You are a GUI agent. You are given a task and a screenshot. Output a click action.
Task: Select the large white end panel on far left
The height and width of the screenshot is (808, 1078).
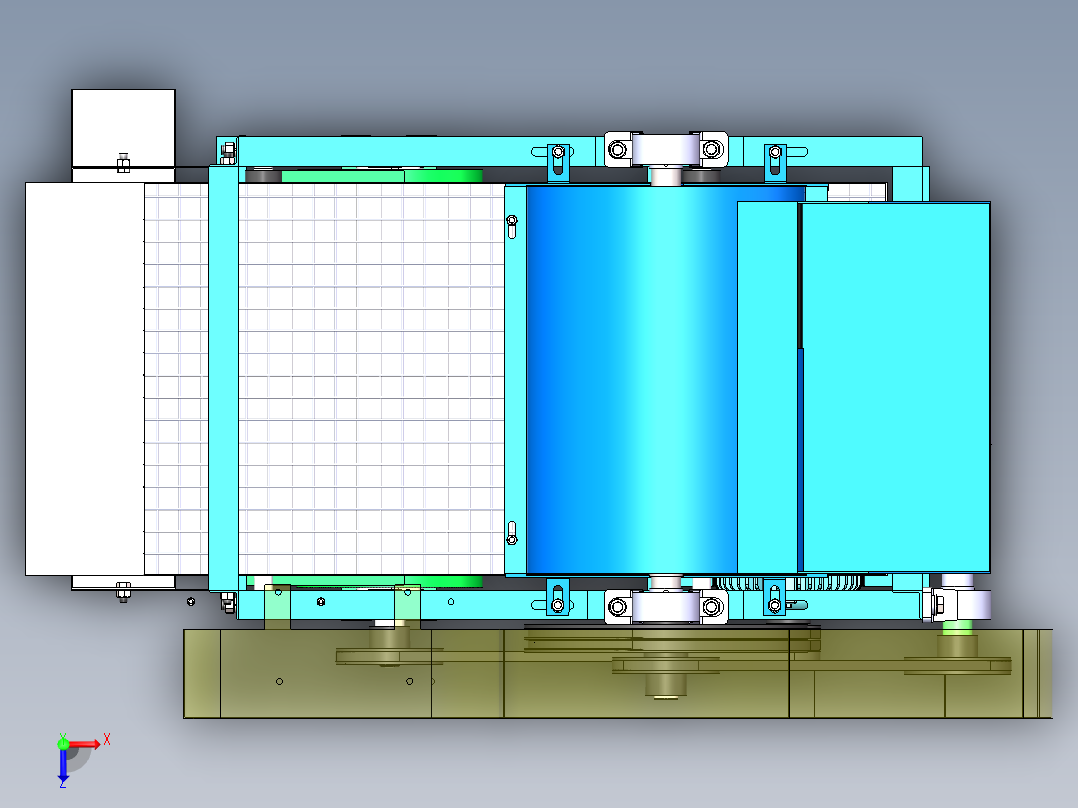[x=85, y=379]
